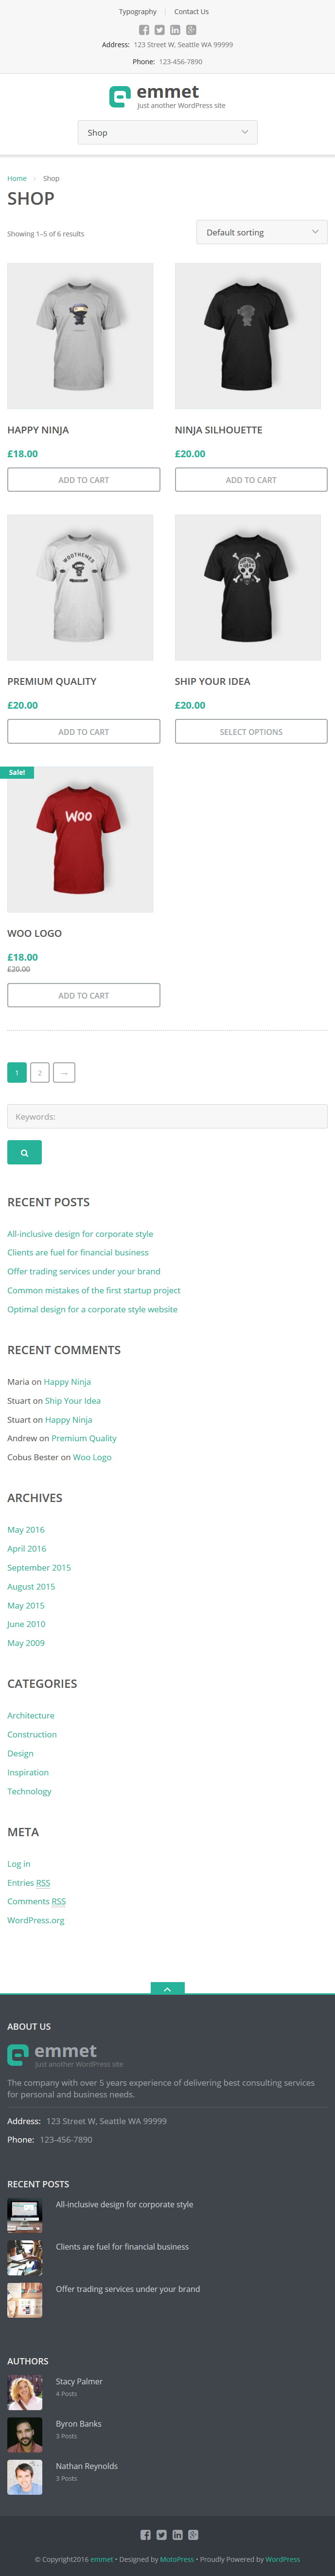Open the Contact Us menu item
Viewport: 335px width, 2576px height.
point(191,12)
